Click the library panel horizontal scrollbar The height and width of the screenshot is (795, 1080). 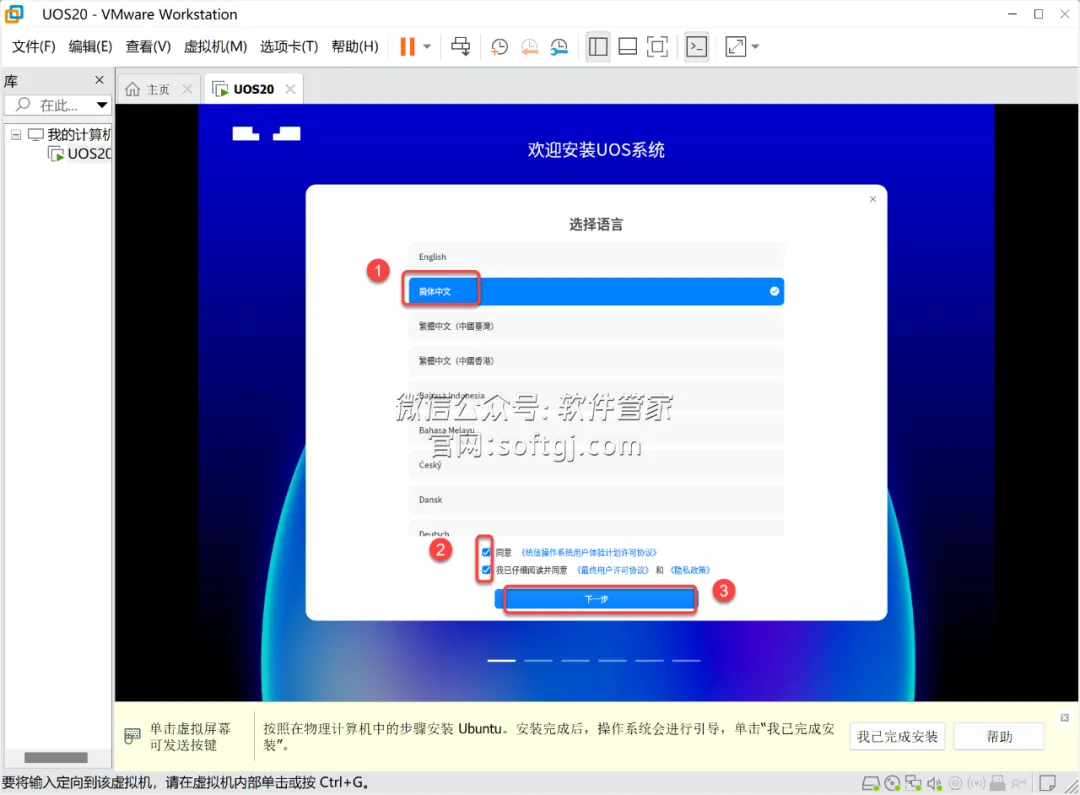[x=56, y=758]
